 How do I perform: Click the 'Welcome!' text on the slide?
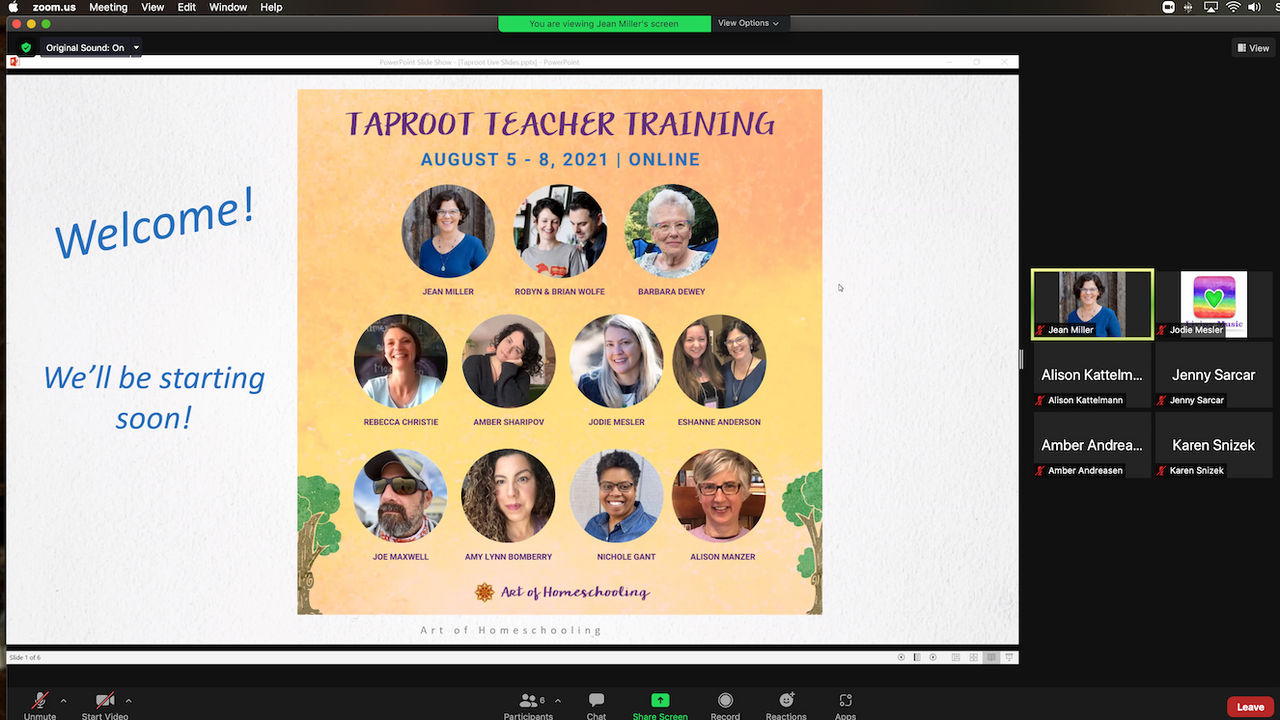tap(155, 224)
